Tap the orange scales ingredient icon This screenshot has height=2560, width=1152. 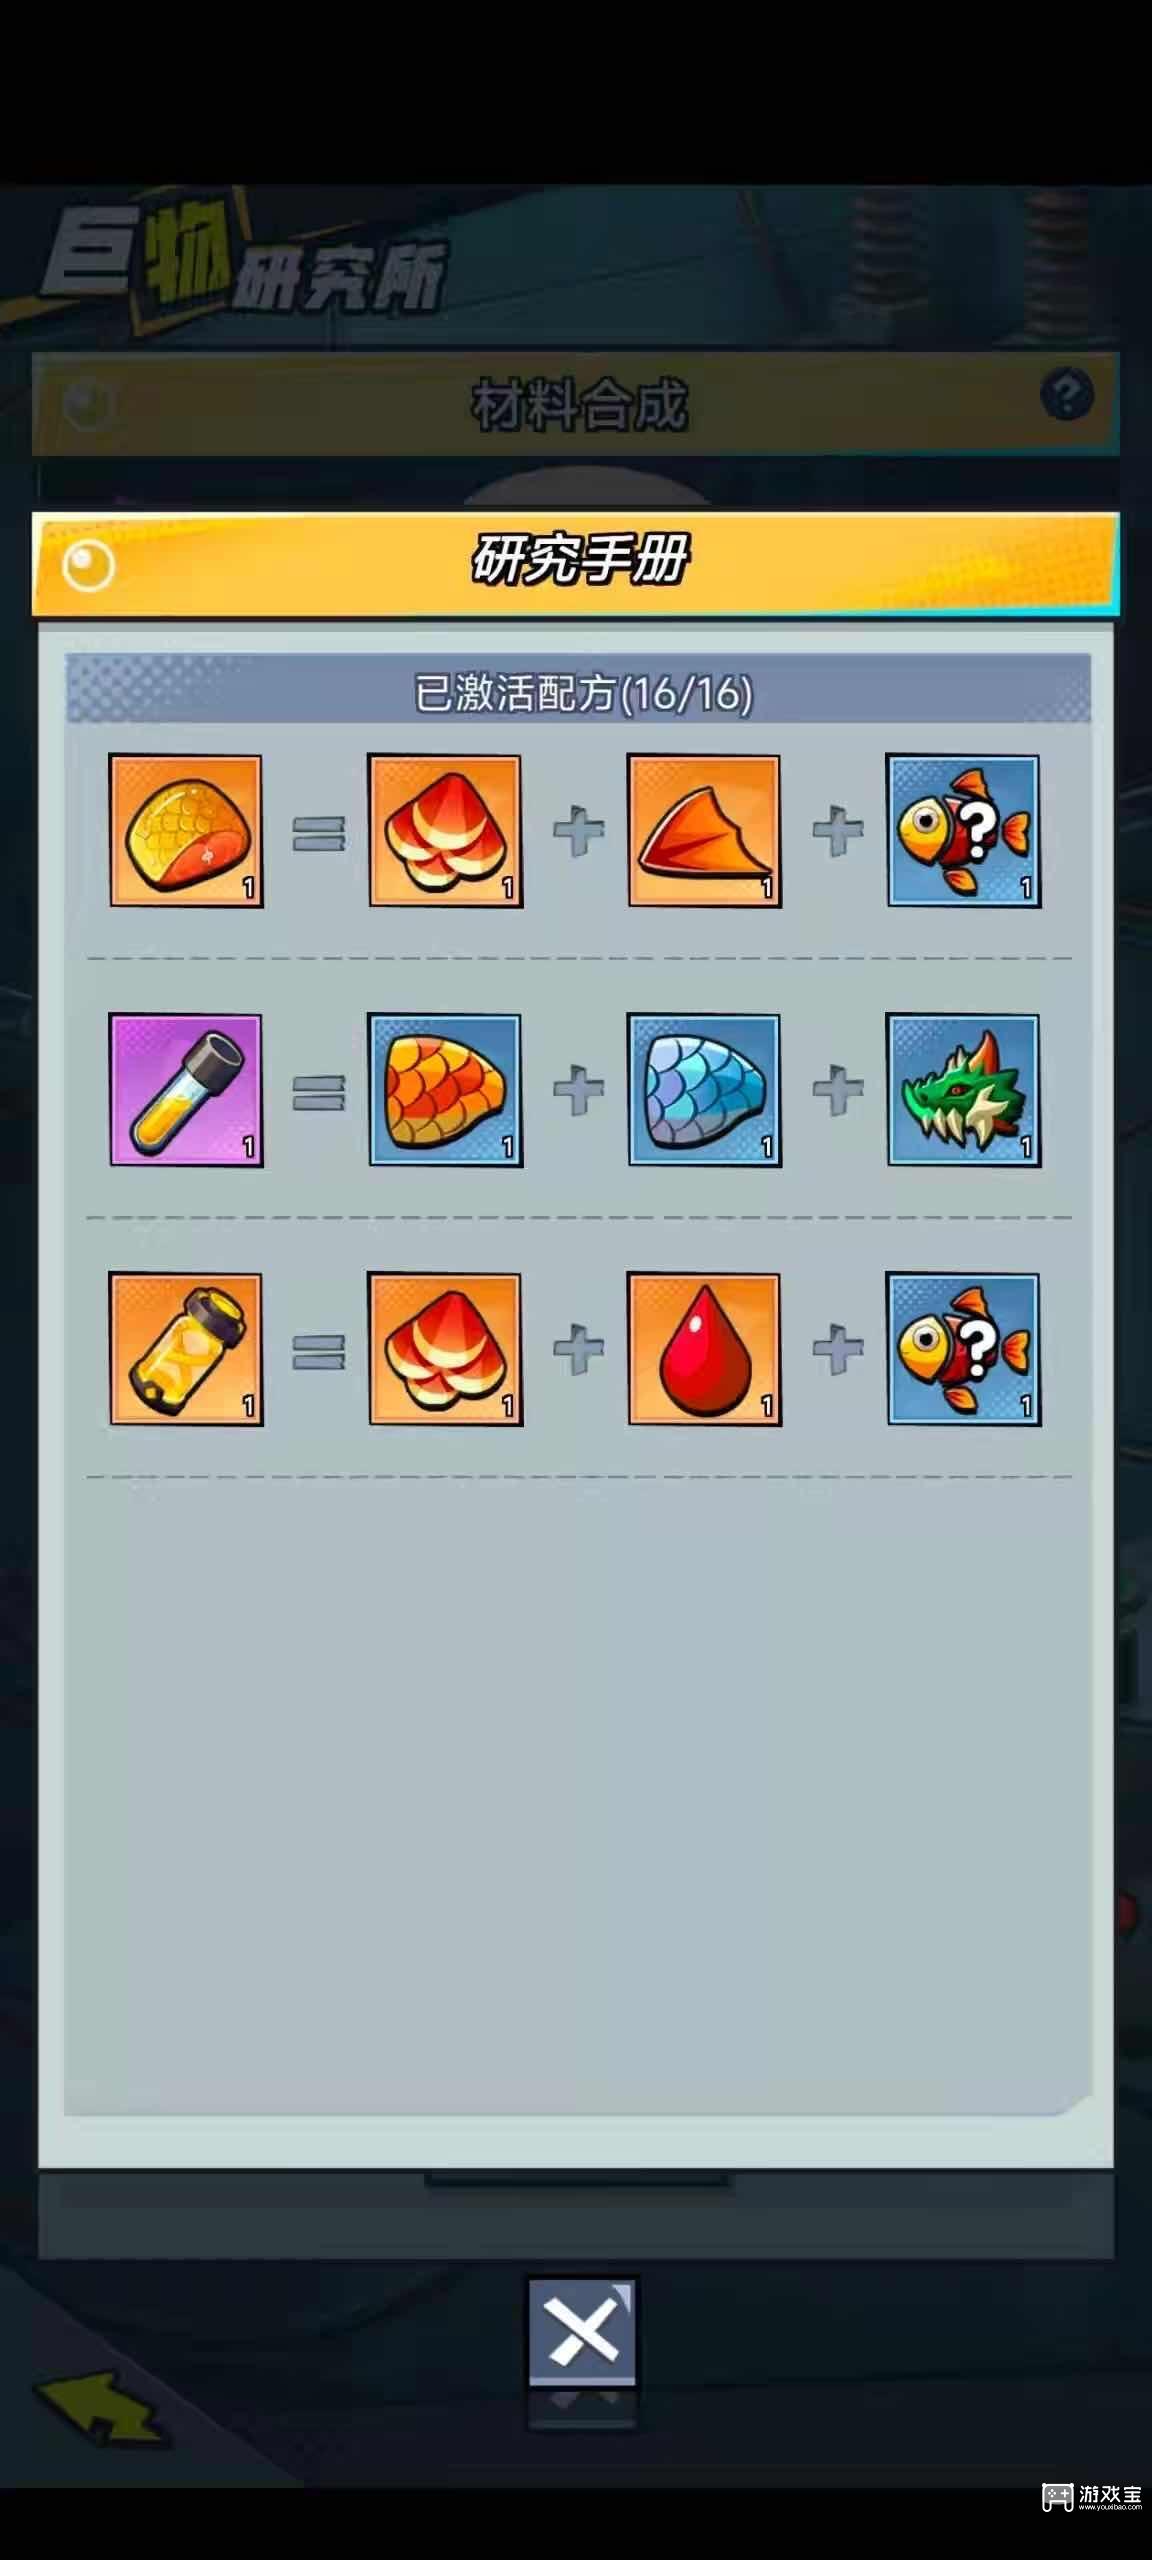point(445,1090)
